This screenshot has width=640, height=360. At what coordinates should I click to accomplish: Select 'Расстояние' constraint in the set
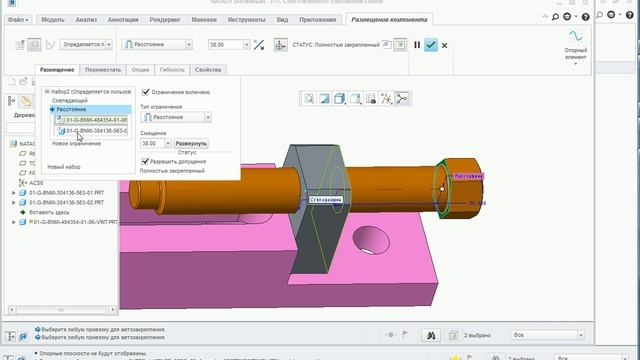[x=90, y=109]
